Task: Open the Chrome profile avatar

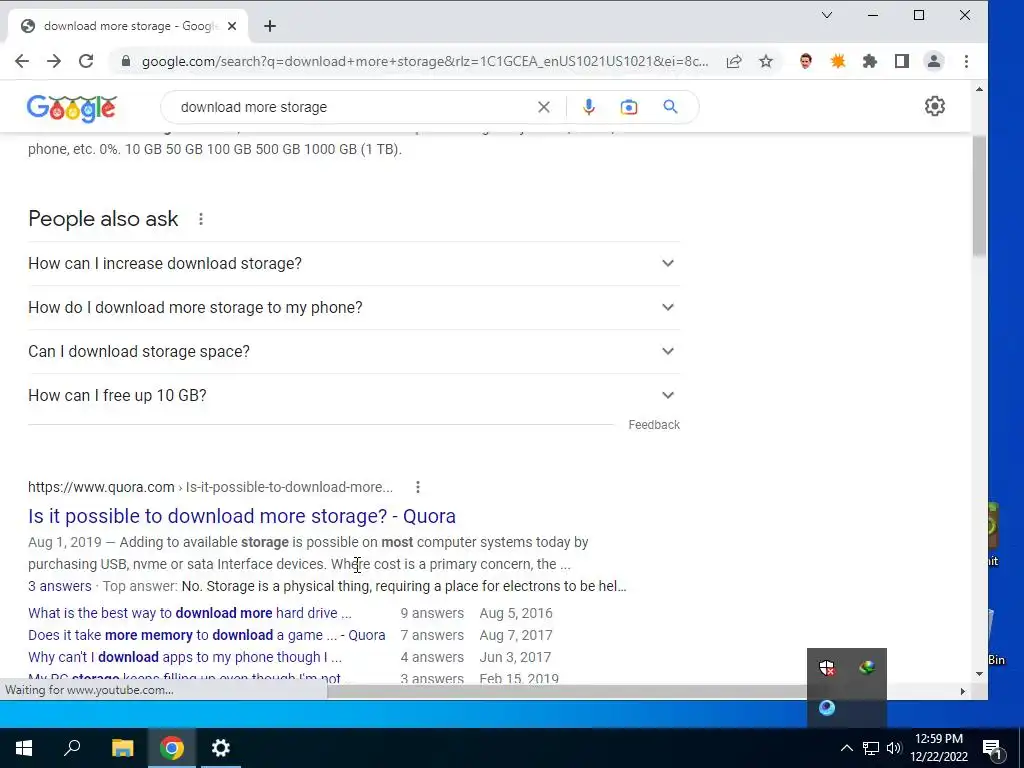Action: coord(934,61)
